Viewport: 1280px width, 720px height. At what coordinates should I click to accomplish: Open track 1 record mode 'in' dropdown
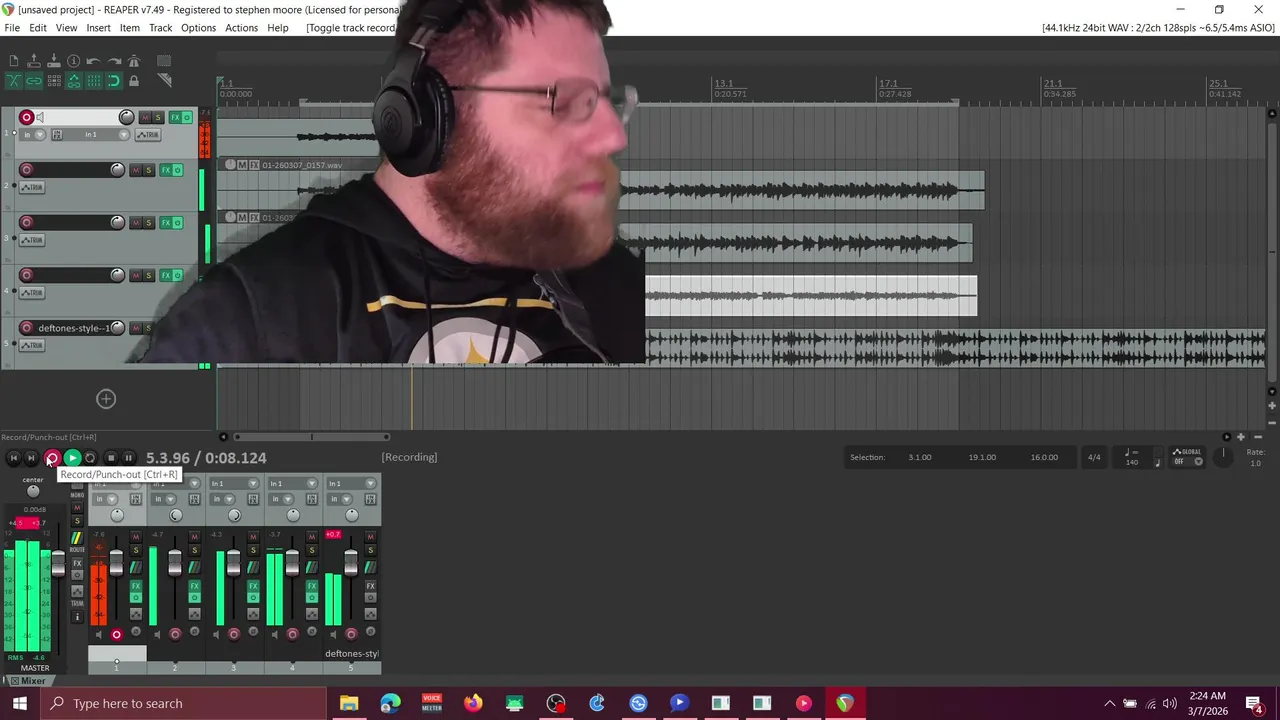coord(32,134)
